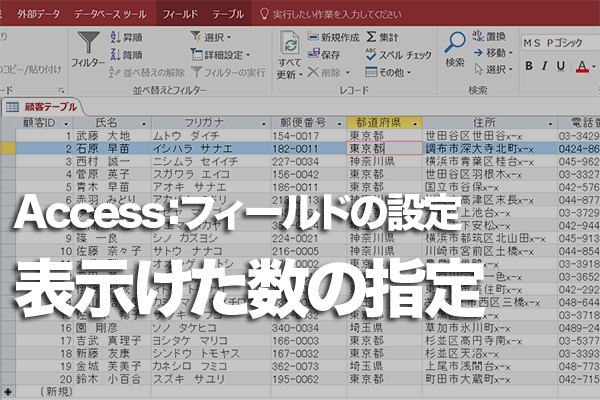Click the address 杉並区高円寺南x-x
This screenshot has height=400, width=600.
pos(490,340)
